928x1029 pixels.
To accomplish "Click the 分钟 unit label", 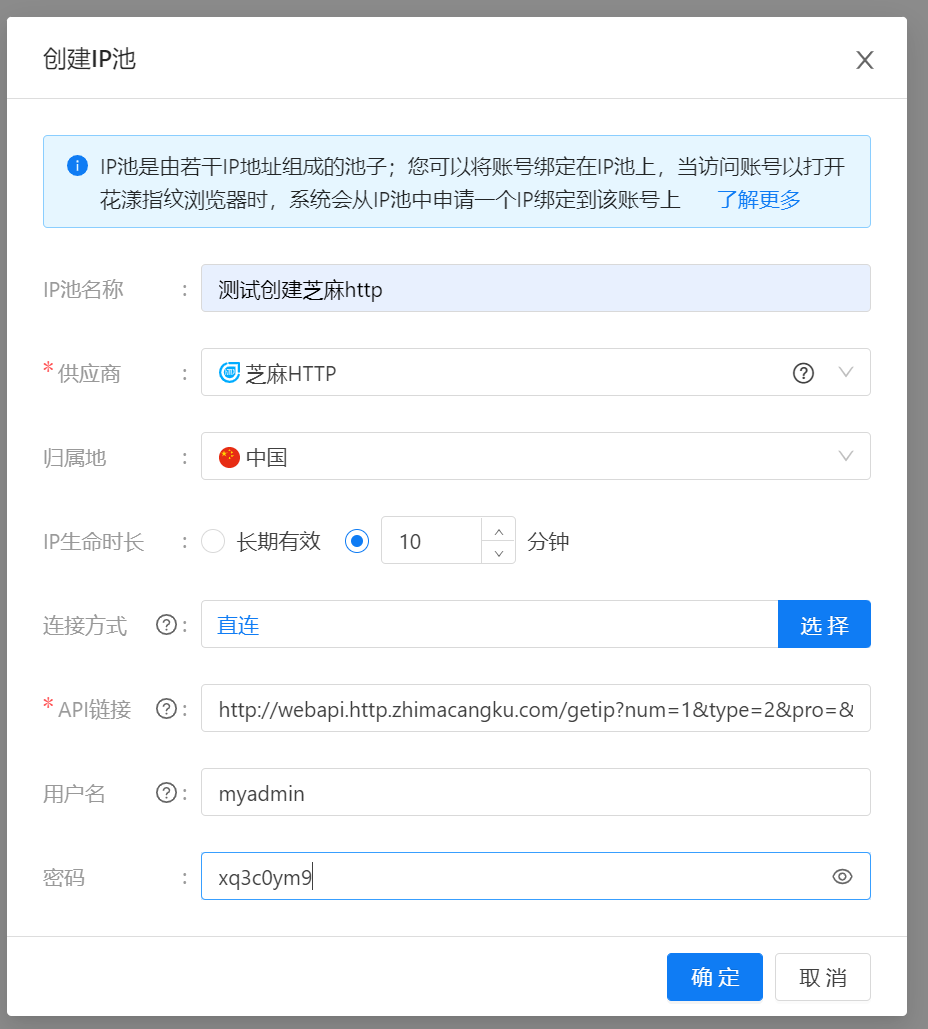I will 548,541.
